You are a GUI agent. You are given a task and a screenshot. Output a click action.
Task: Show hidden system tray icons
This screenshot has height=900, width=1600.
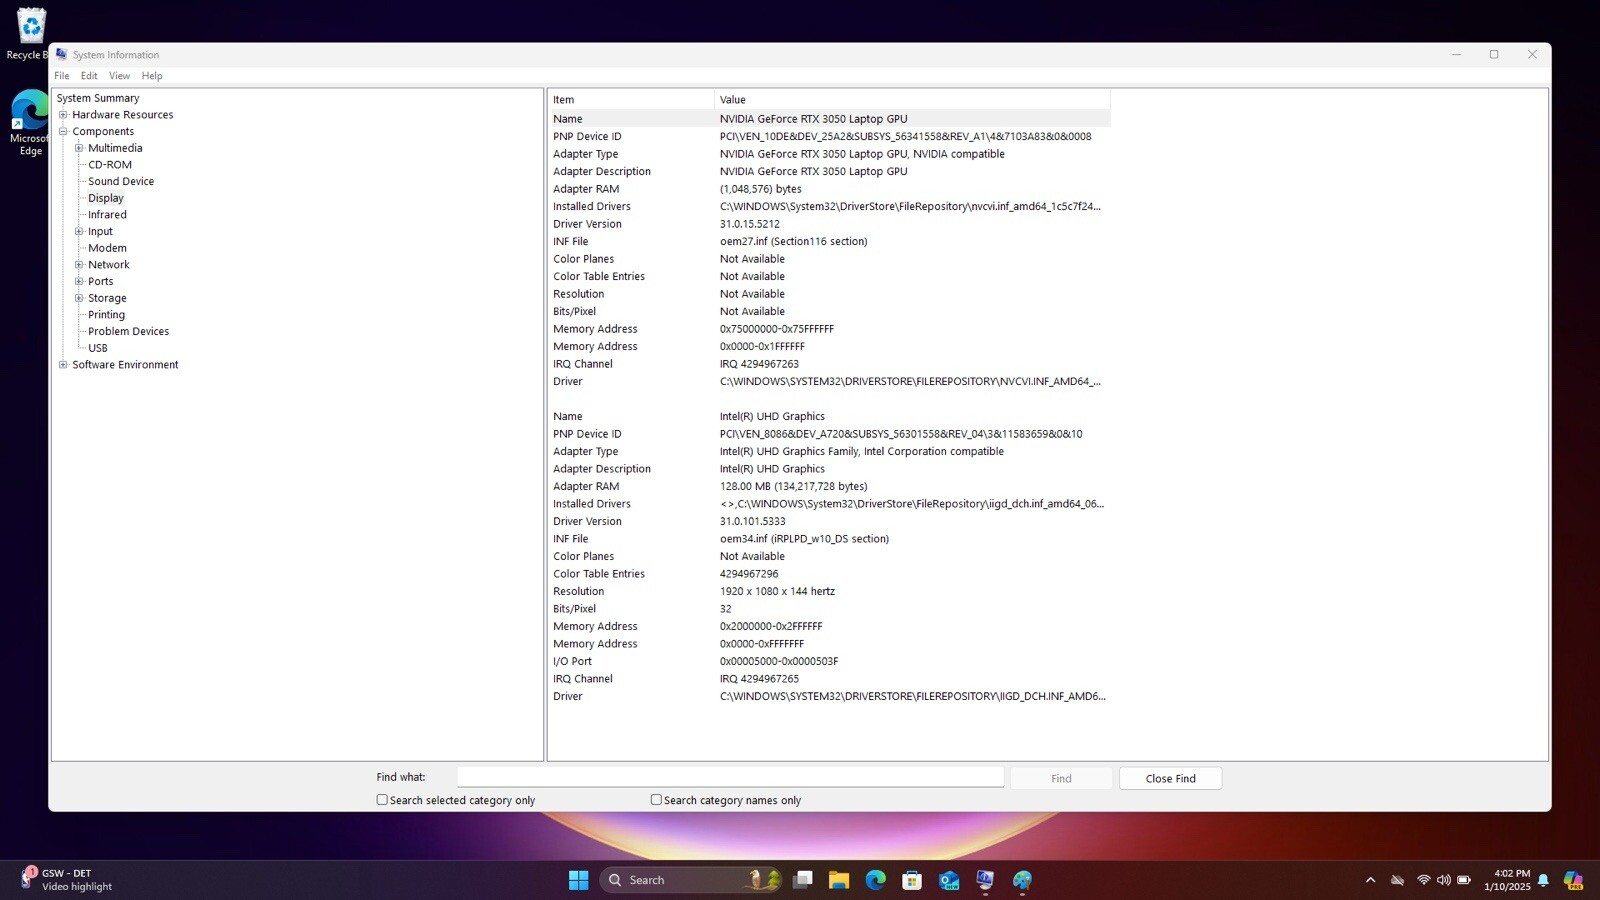coord(1370,880)
